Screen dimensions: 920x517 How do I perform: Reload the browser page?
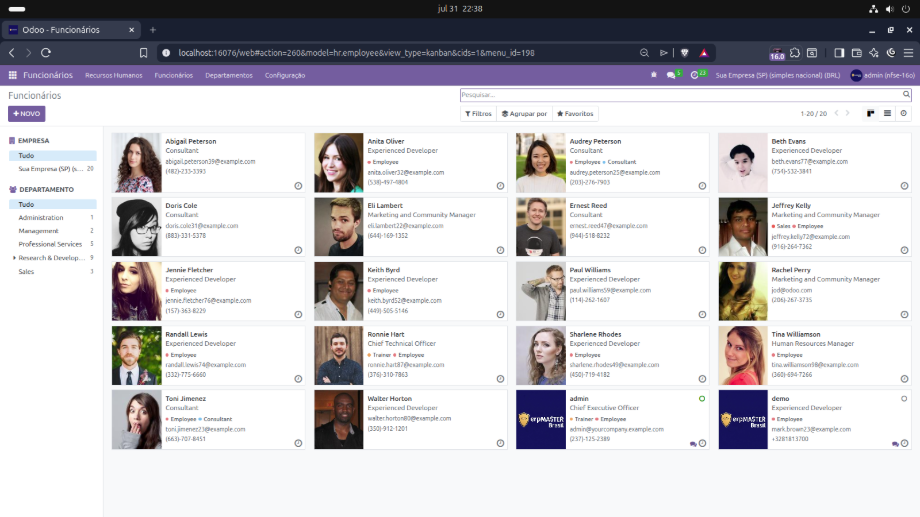[x=46, y=53]
